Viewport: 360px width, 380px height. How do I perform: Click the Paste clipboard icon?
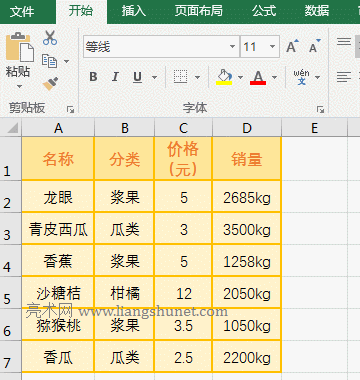[19, 47]
